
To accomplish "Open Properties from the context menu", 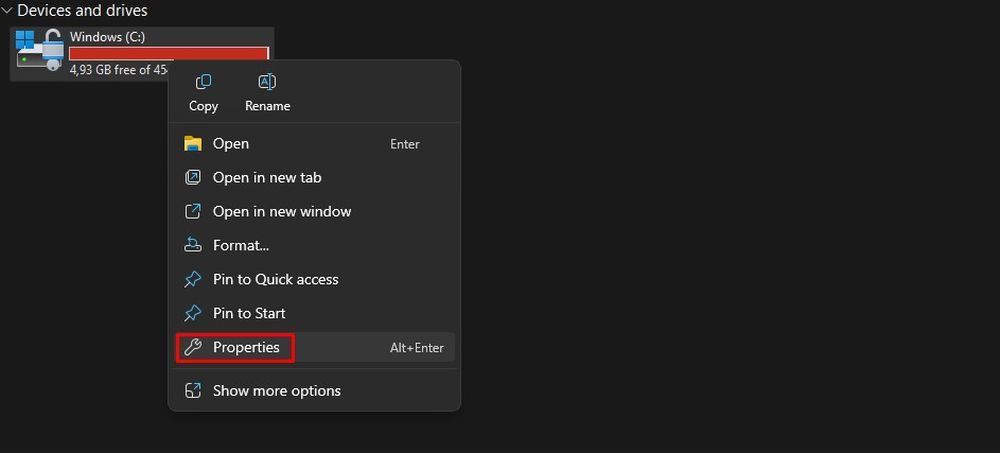I will 246,347.
